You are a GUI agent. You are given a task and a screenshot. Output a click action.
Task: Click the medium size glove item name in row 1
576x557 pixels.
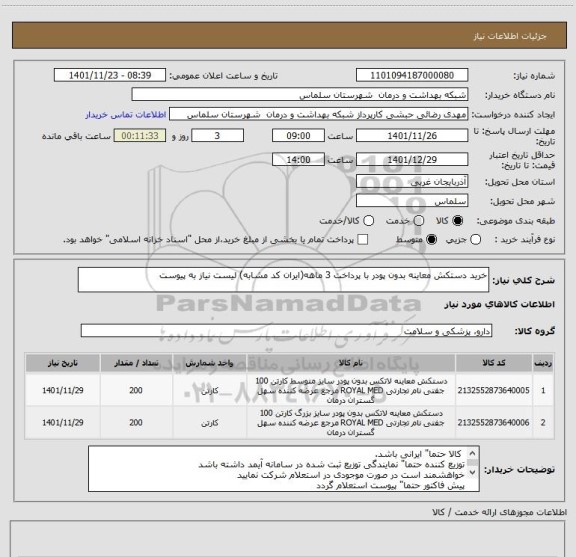(x=351, y=390)
